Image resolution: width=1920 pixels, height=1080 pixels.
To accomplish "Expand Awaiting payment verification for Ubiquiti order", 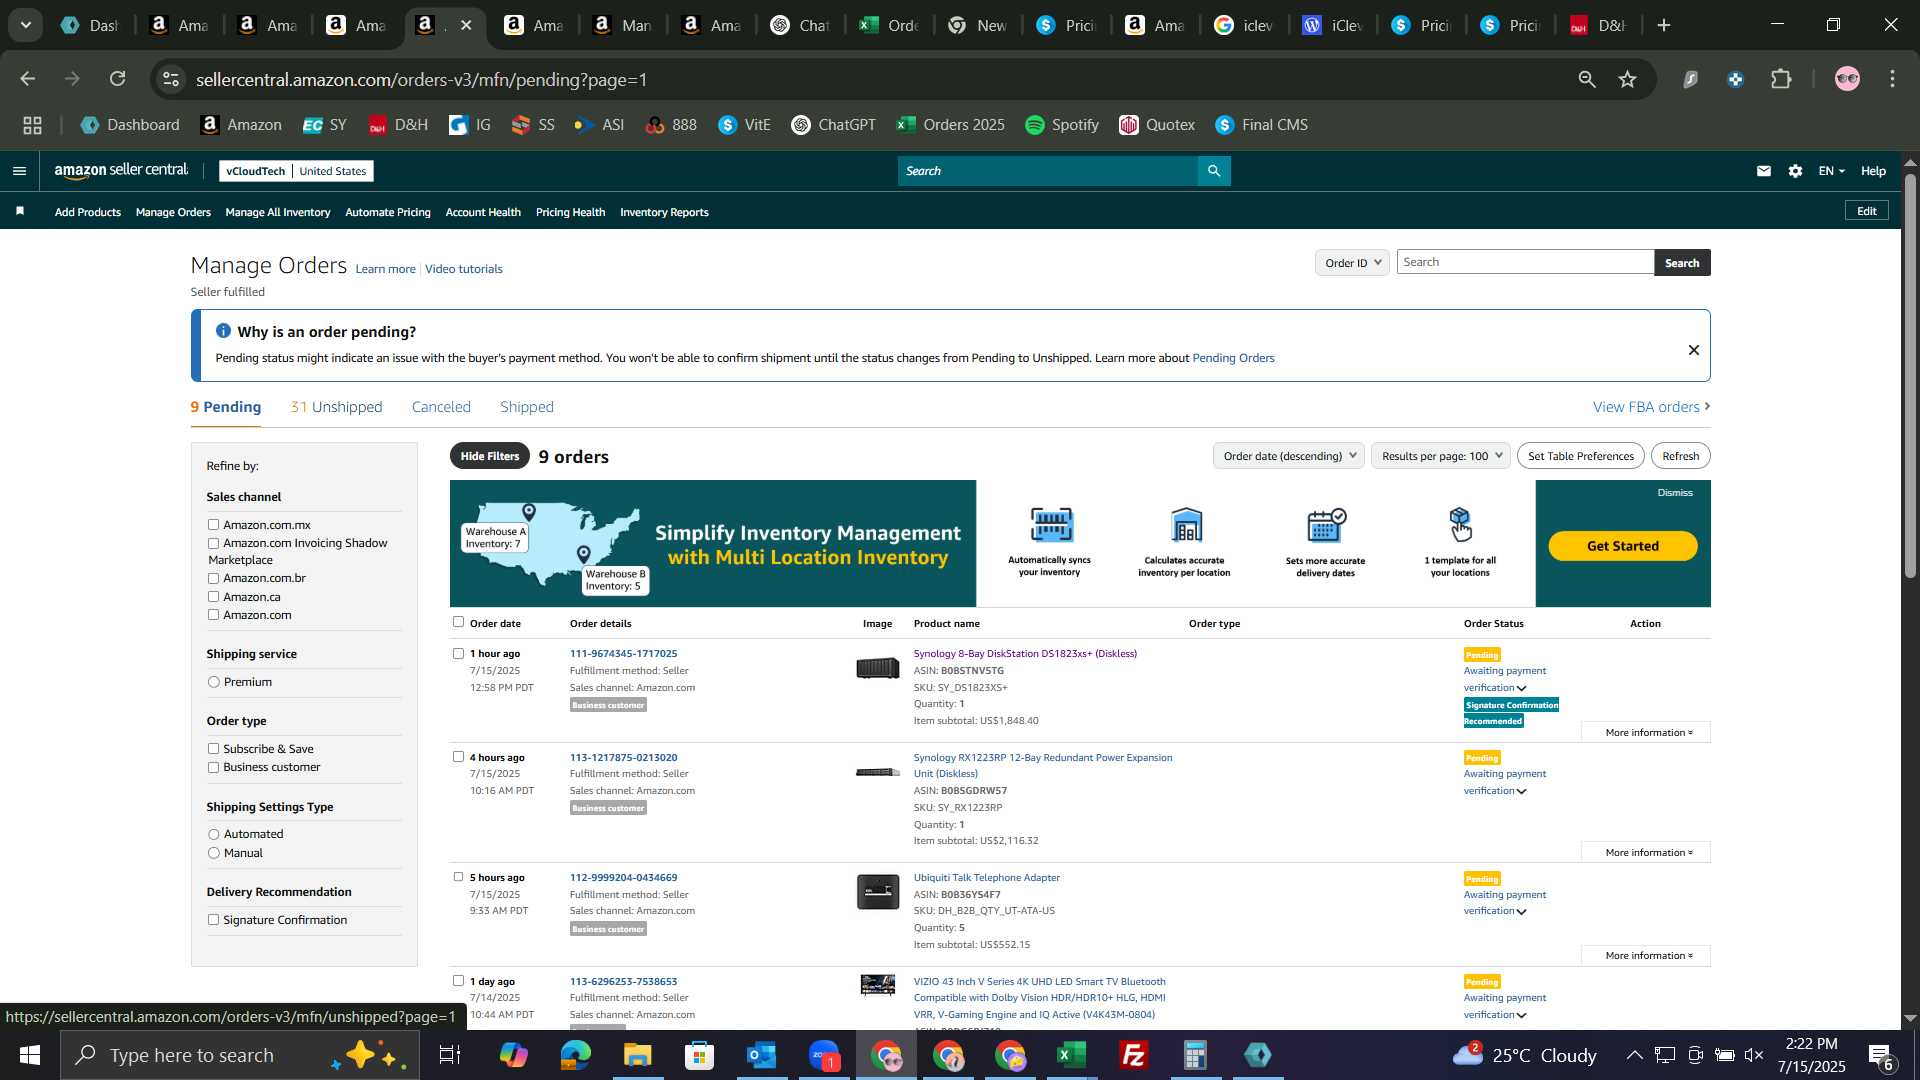I will [x=1504, y=903].
